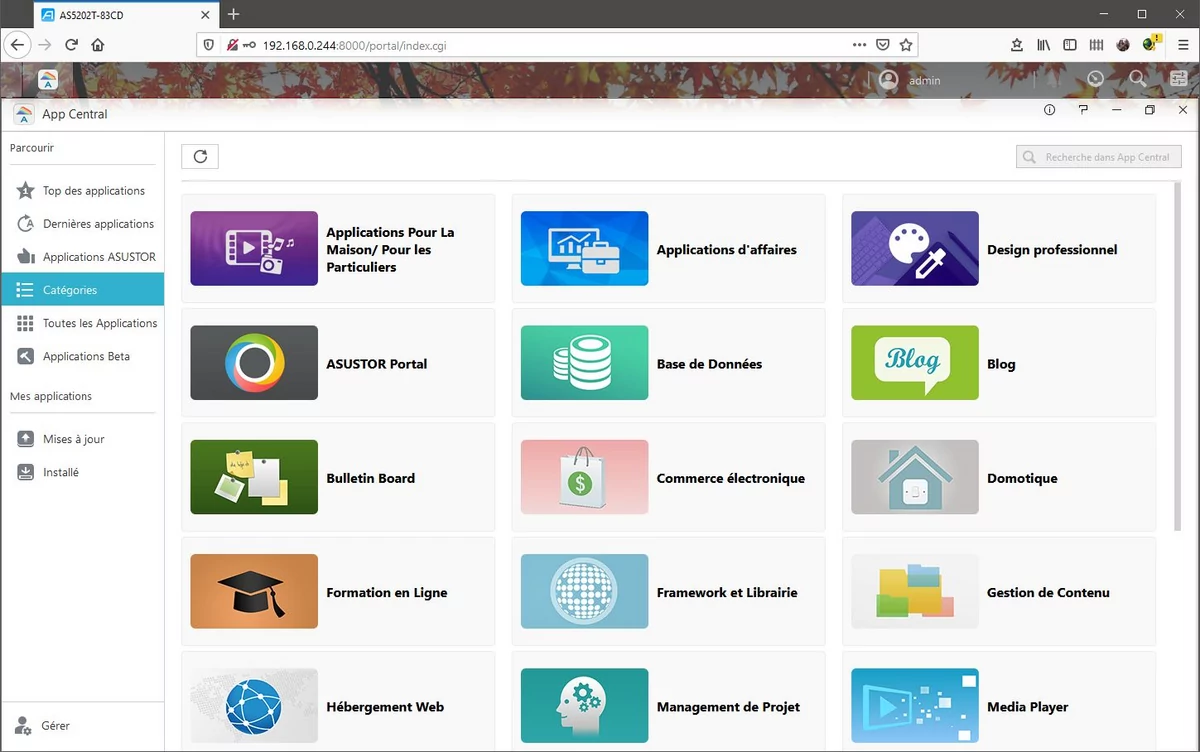
Task: Open Design professionnel category
Action: click(999, 249)
